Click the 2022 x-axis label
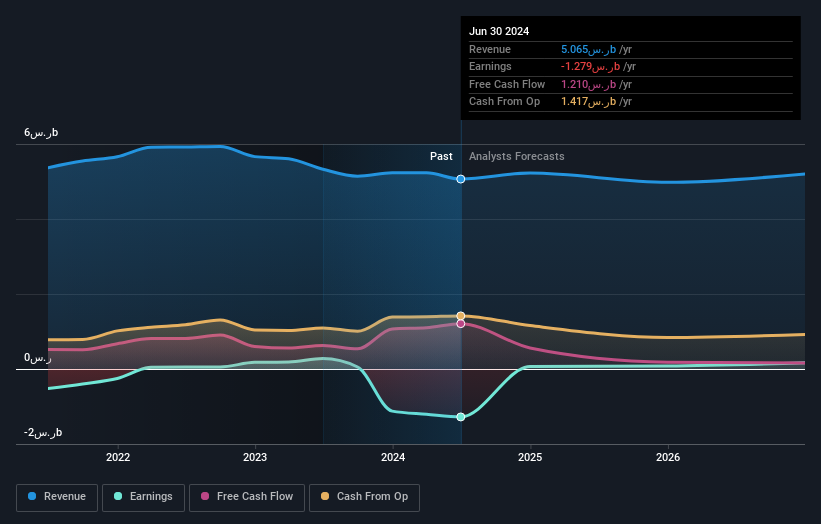This screenshot has height=524, width=821. click(118, 457)
